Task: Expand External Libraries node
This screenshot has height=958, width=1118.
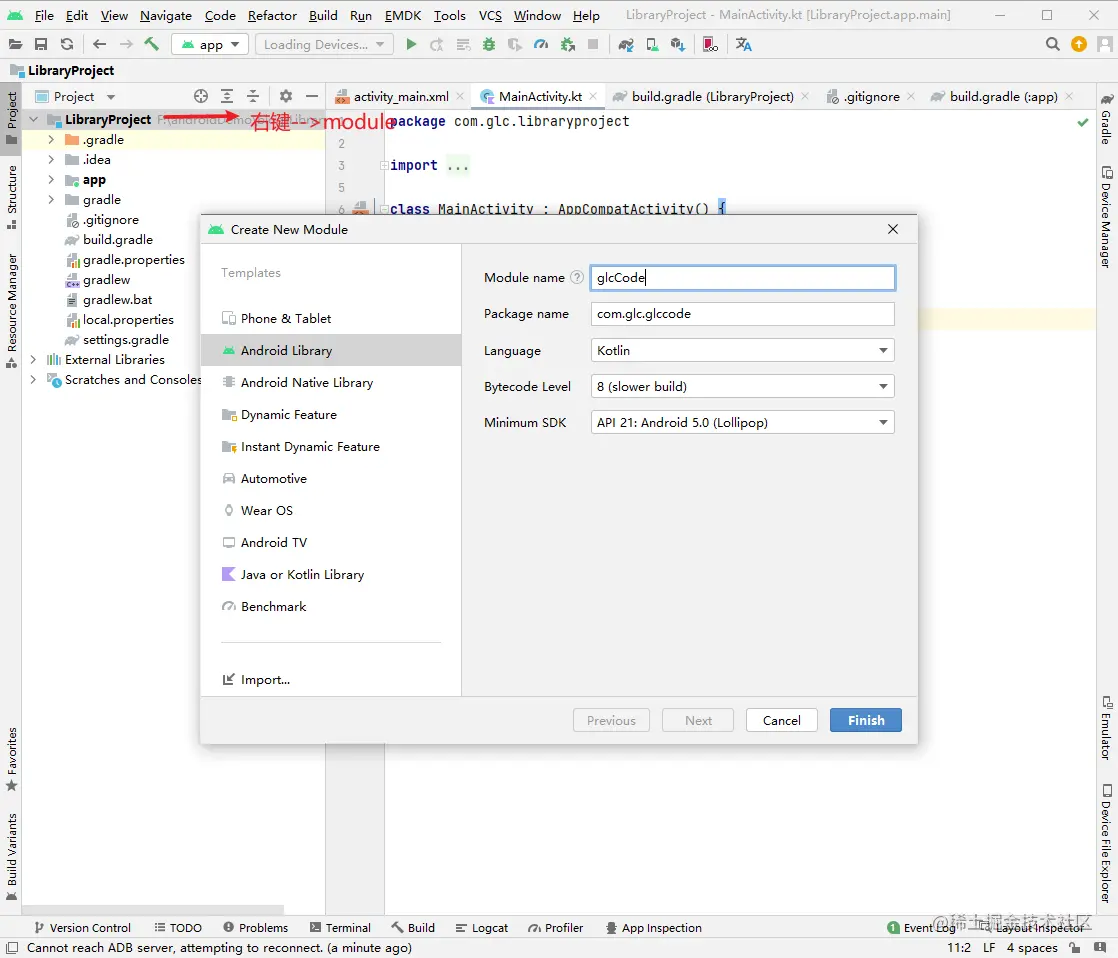Action: [x=33, y=359]
